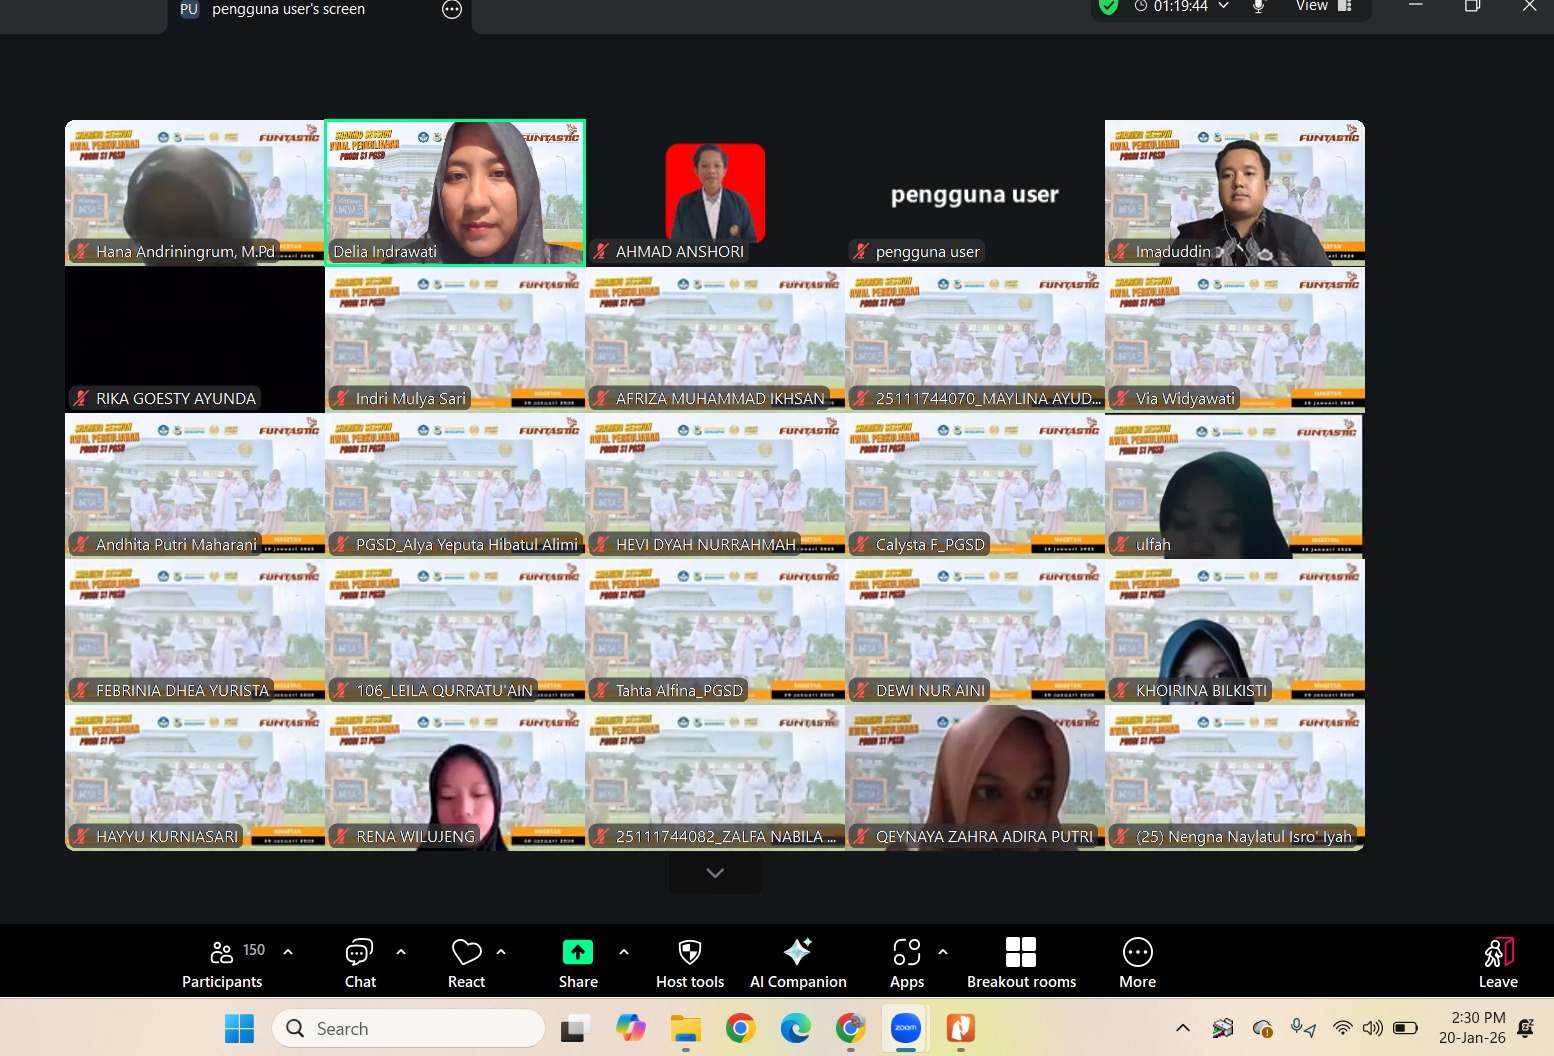
Task: Expand Chat options arrow
Action: (401, 952)
